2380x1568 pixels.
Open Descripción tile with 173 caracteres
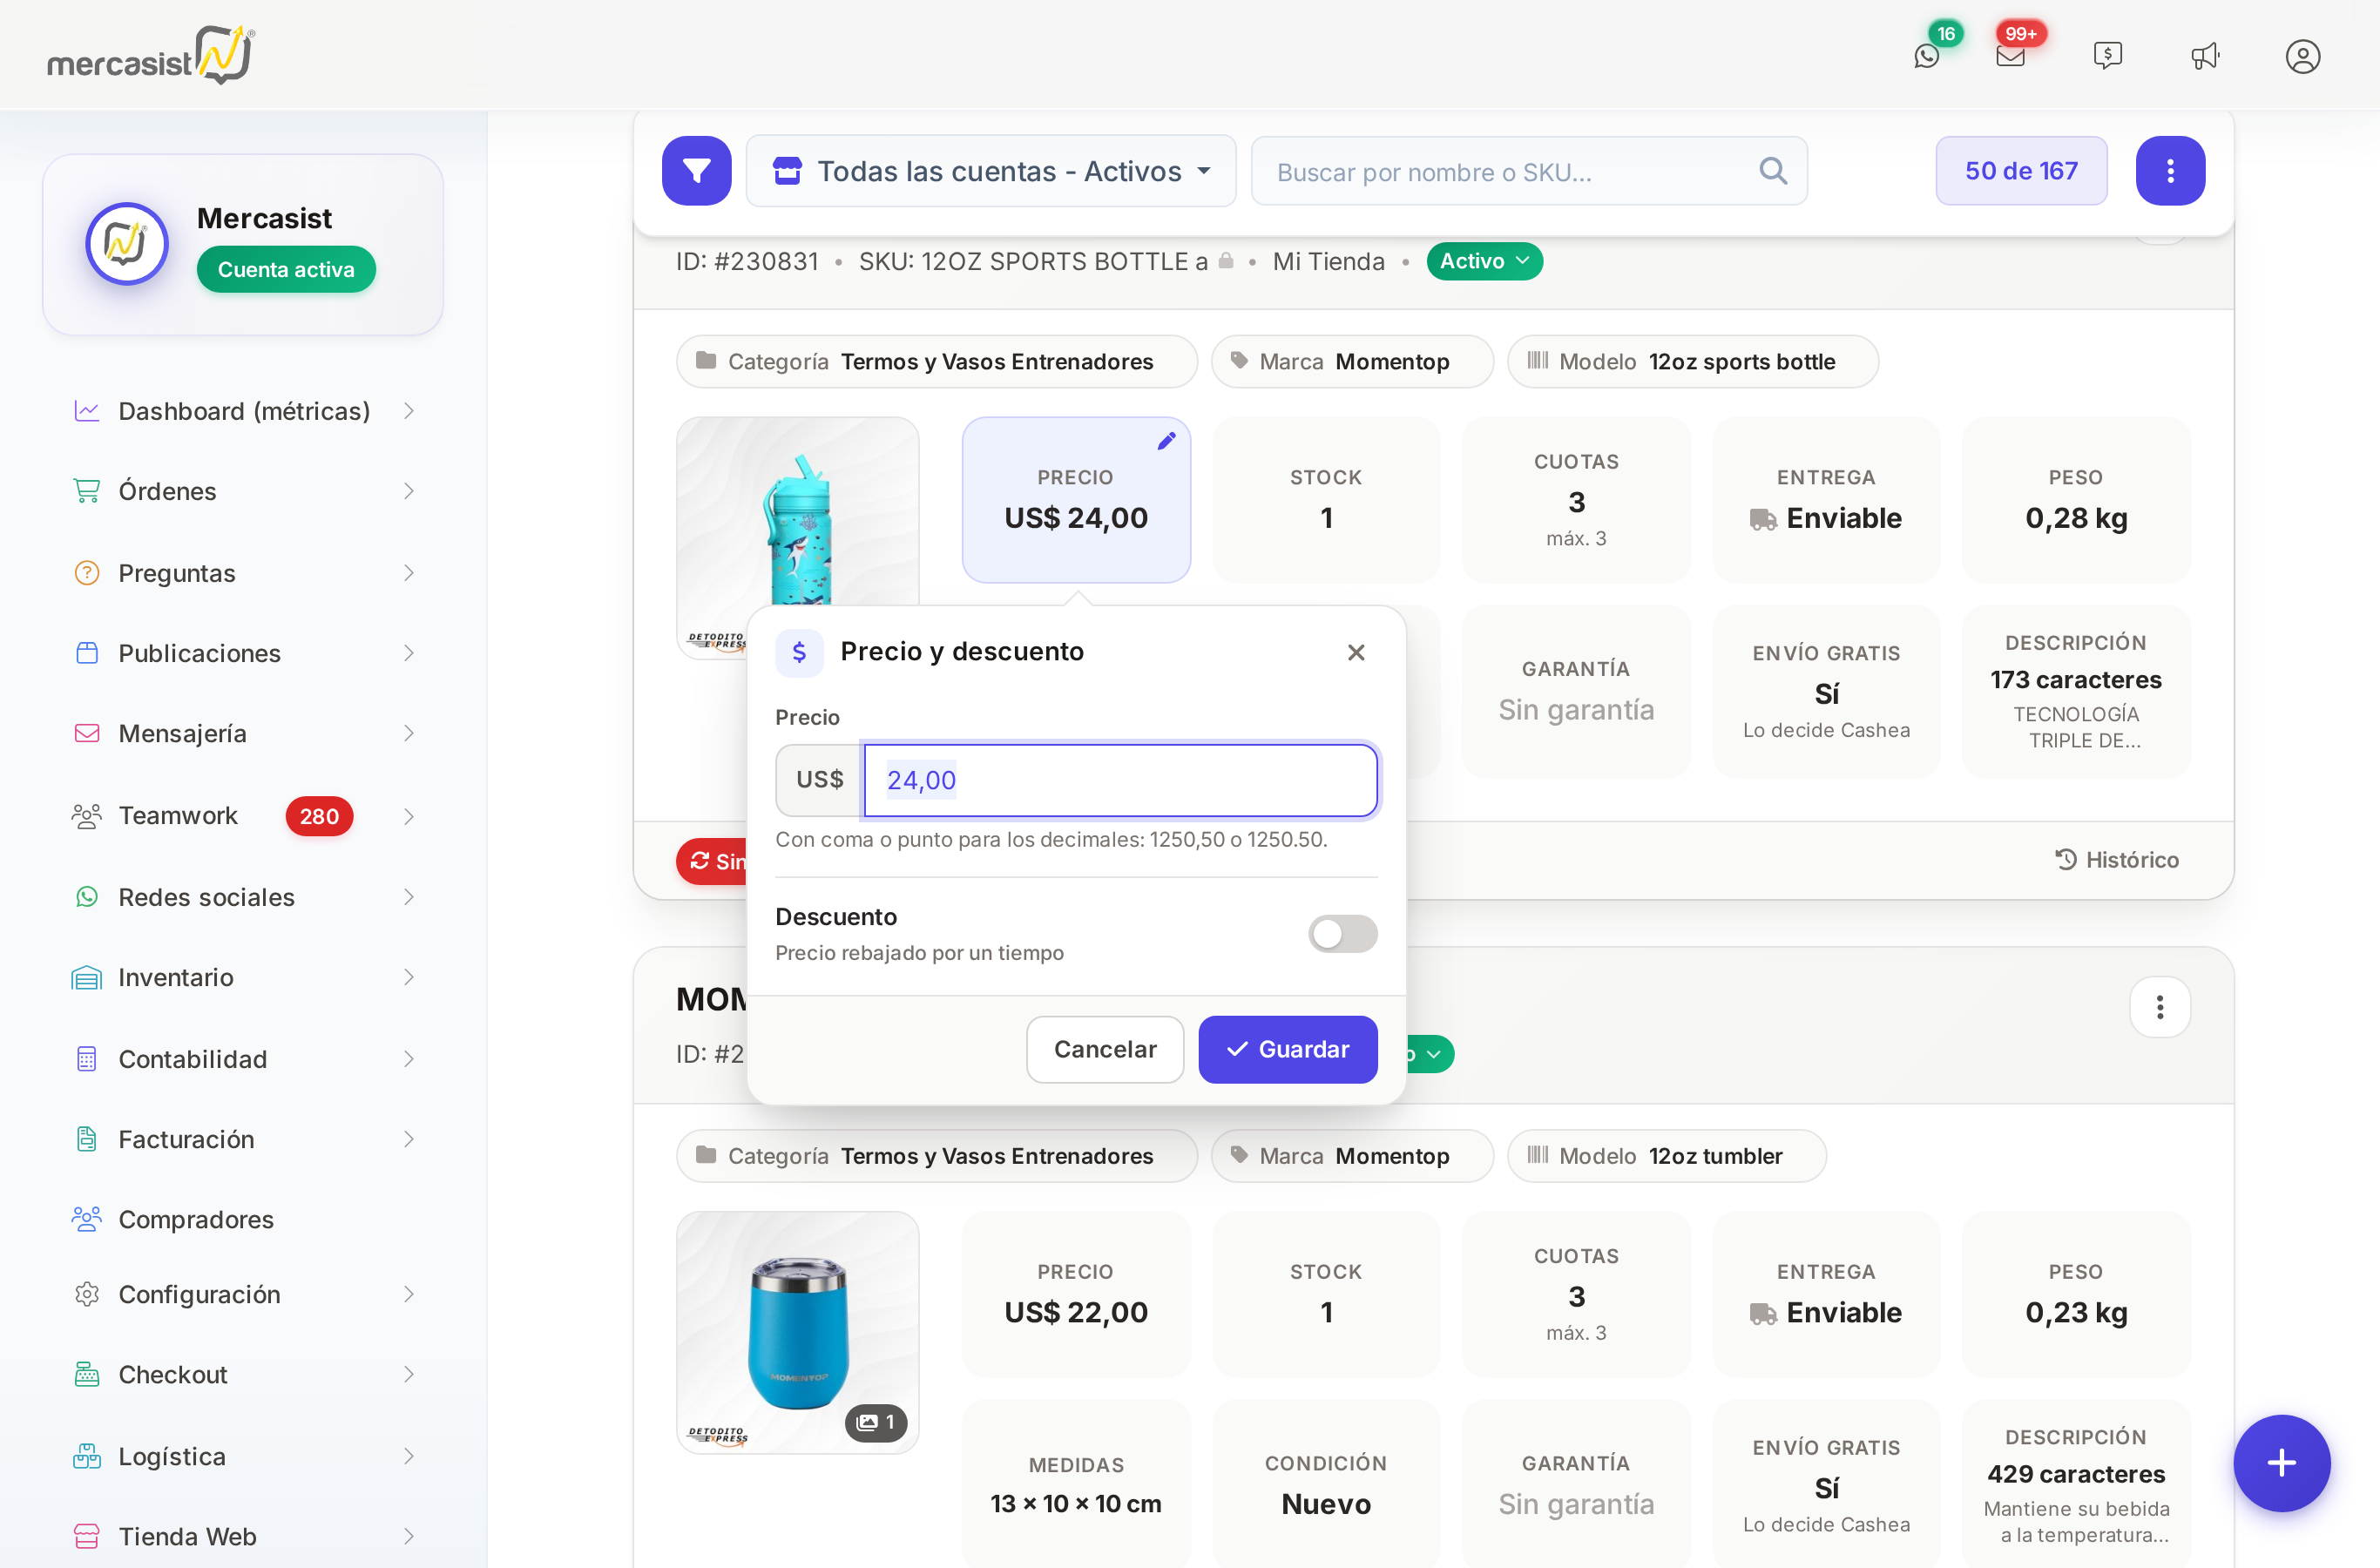pyautogui.click(x=2076, y=692)
